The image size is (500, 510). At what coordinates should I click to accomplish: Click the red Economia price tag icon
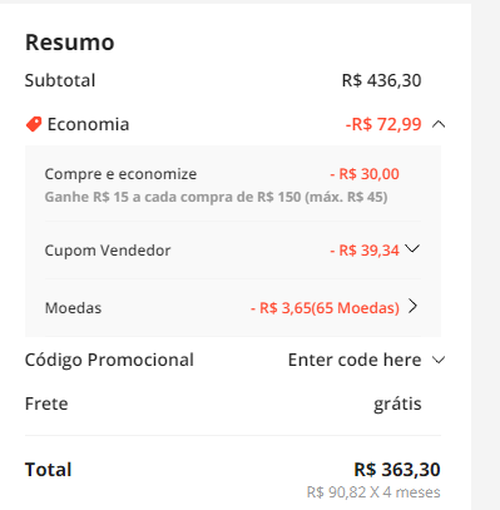(34, 124)
